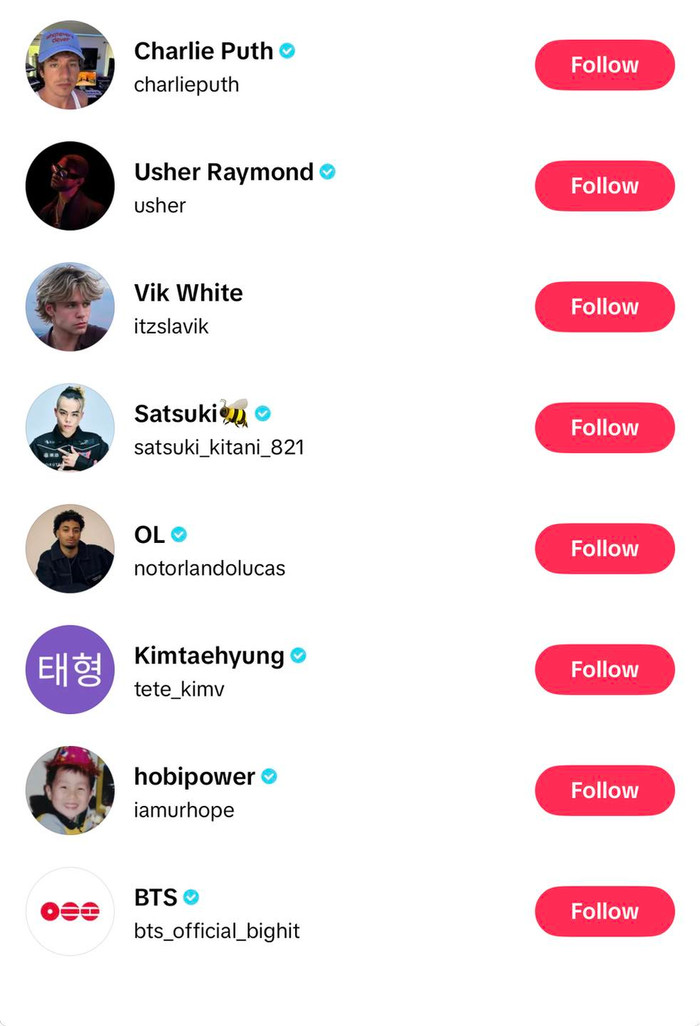This screenshot has width=700, height=1026.
Task: View the itzslavik profile avatar
Action: 70,307
